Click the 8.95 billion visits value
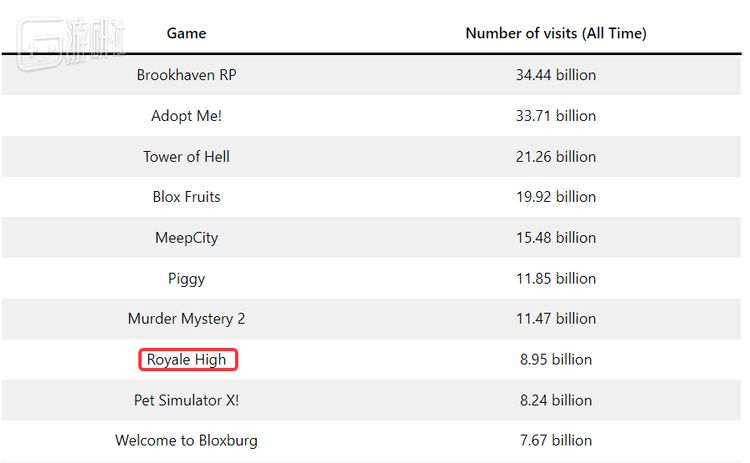The height and width of the screenshot is (463, 750). 556,360
